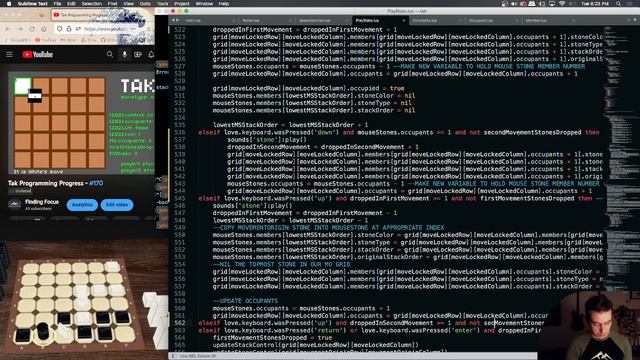Click the Analytics button

tap(82, 205)
